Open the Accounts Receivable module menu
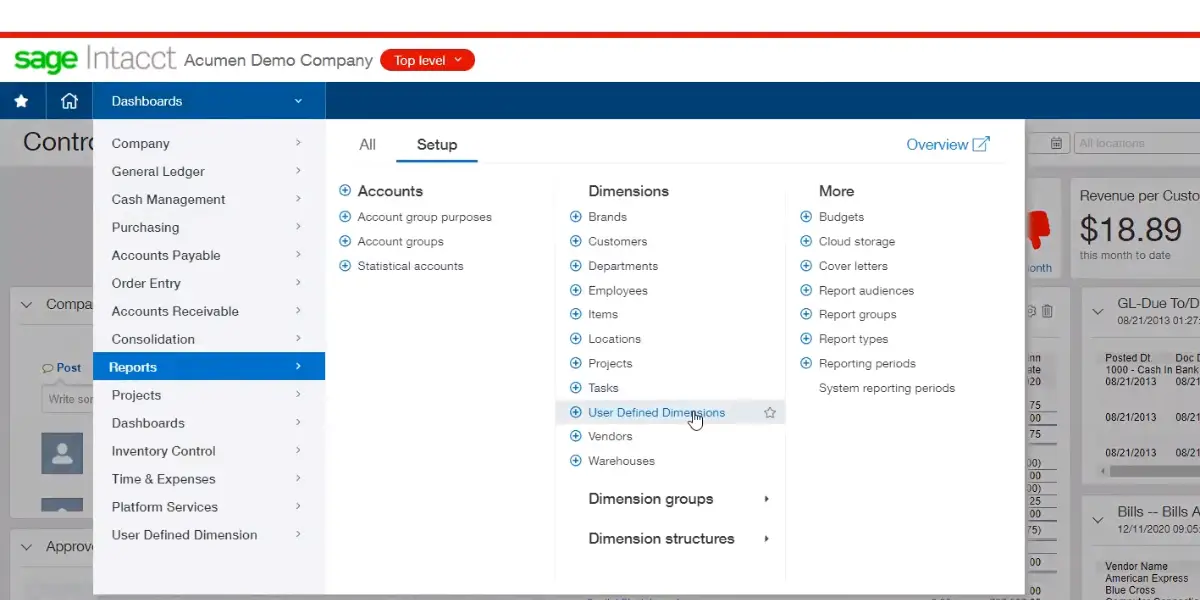 point(209,311)
